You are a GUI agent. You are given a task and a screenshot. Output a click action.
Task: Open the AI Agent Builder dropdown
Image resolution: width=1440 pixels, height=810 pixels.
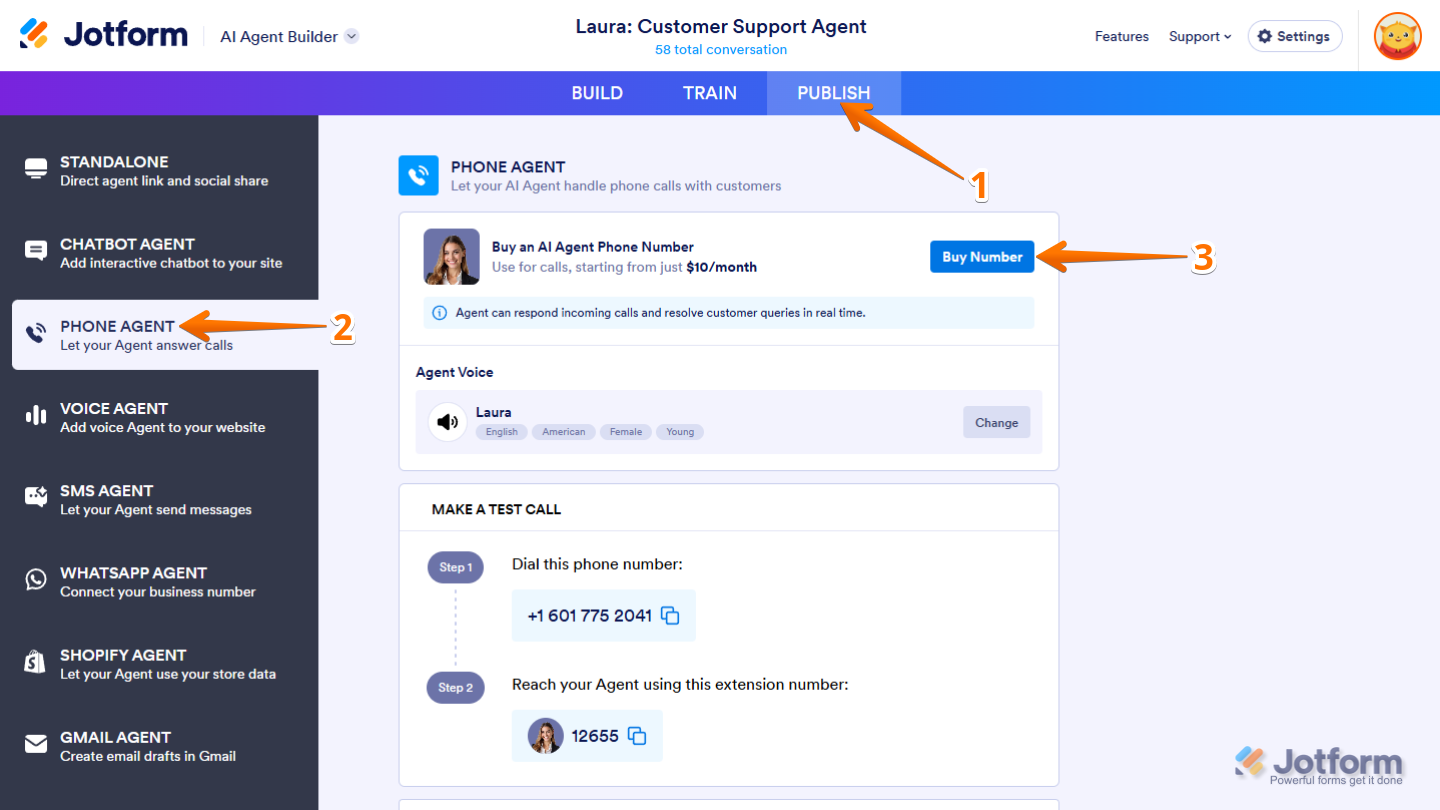tap(289, 36)
